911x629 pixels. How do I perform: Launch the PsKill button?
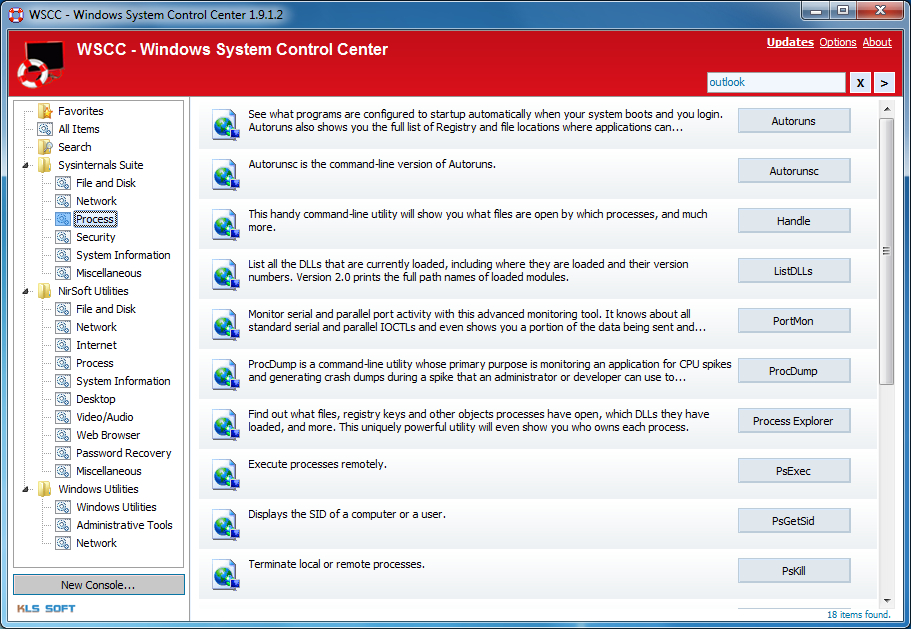coord(794,570)
